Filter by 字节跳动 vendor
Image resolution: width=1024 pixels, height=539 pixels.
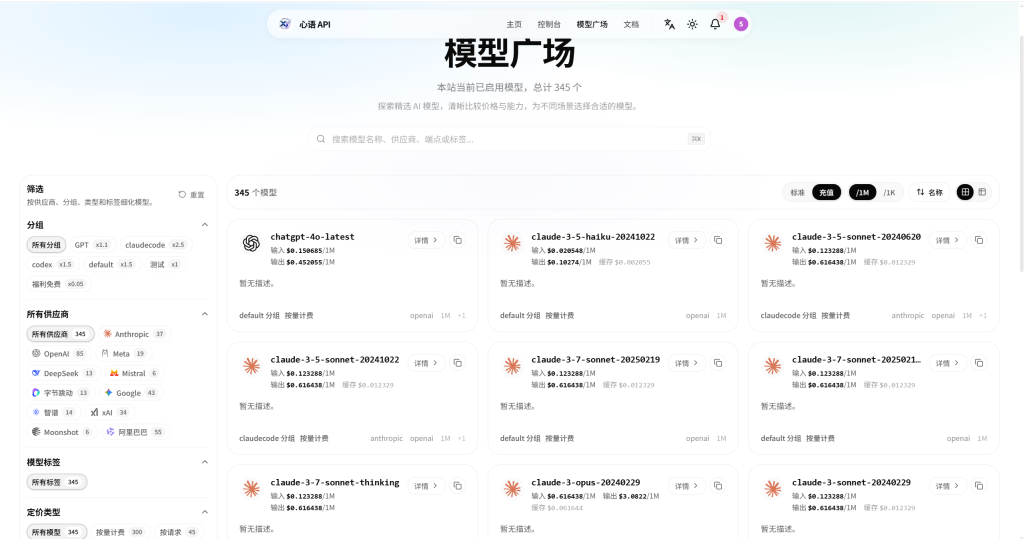pyautogui.click(x=60, y=393)
